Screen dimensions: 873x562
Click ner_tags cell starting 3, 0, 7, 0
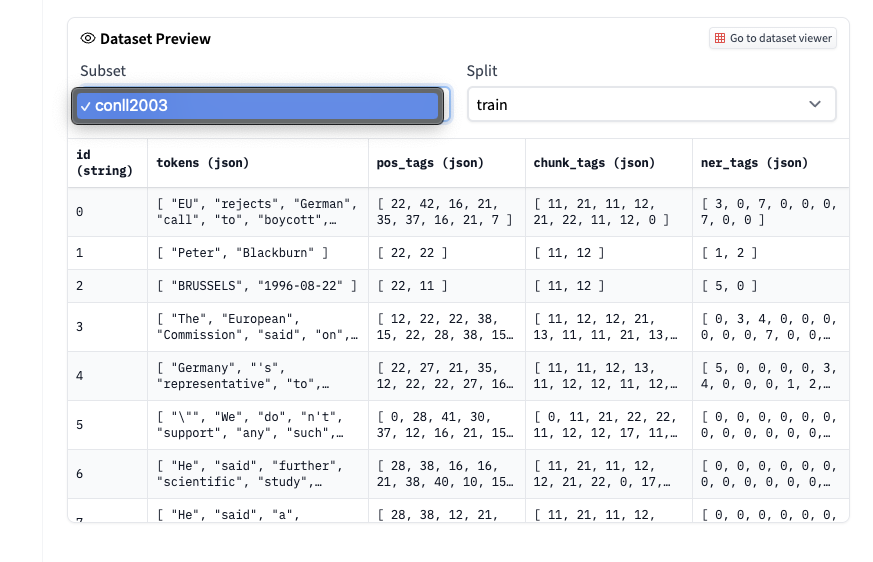771,212
